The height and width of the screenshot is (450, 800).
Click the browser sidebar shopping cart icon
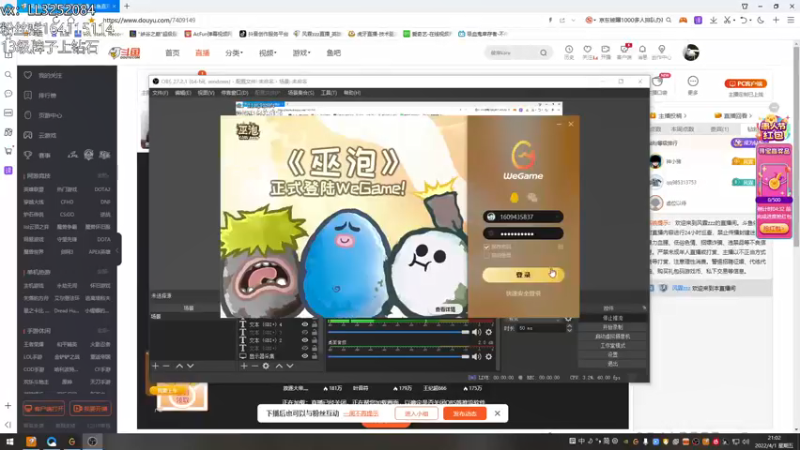(8, 151)
